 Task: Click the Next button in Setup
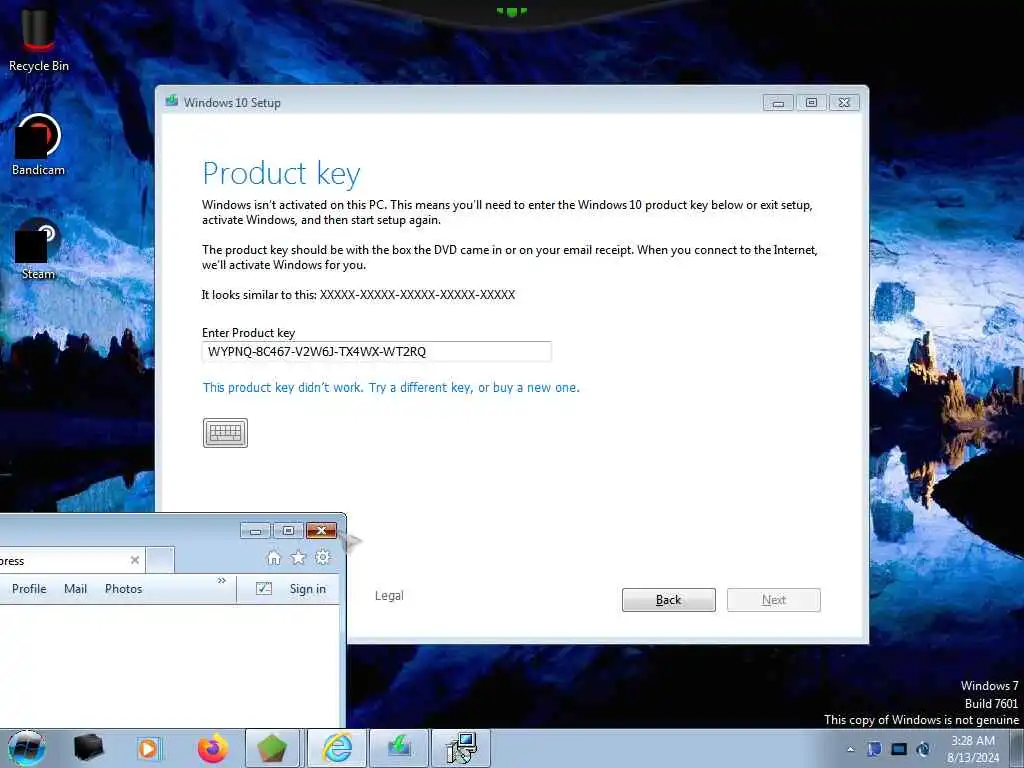coord(774,600)
